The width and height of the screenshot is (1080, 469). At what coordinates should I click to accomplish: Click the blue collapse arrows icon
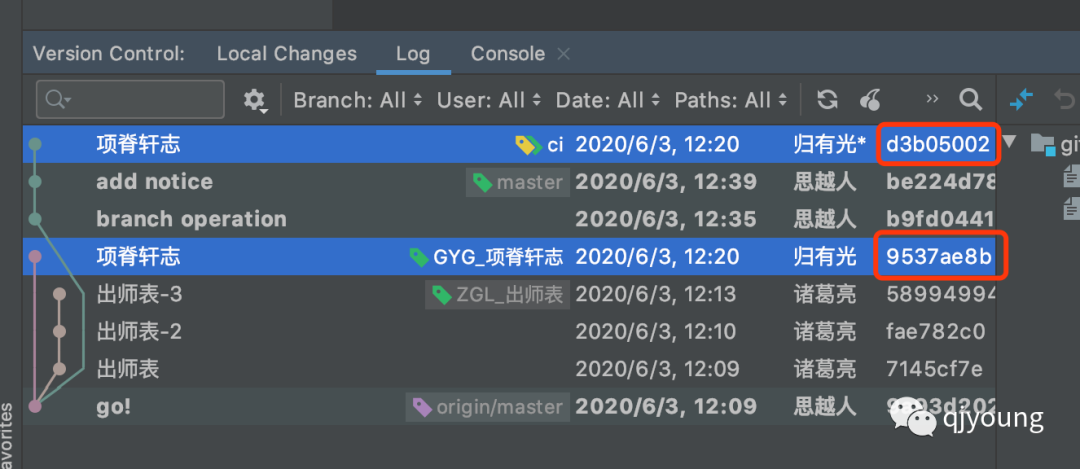(x=1021, y=101)
